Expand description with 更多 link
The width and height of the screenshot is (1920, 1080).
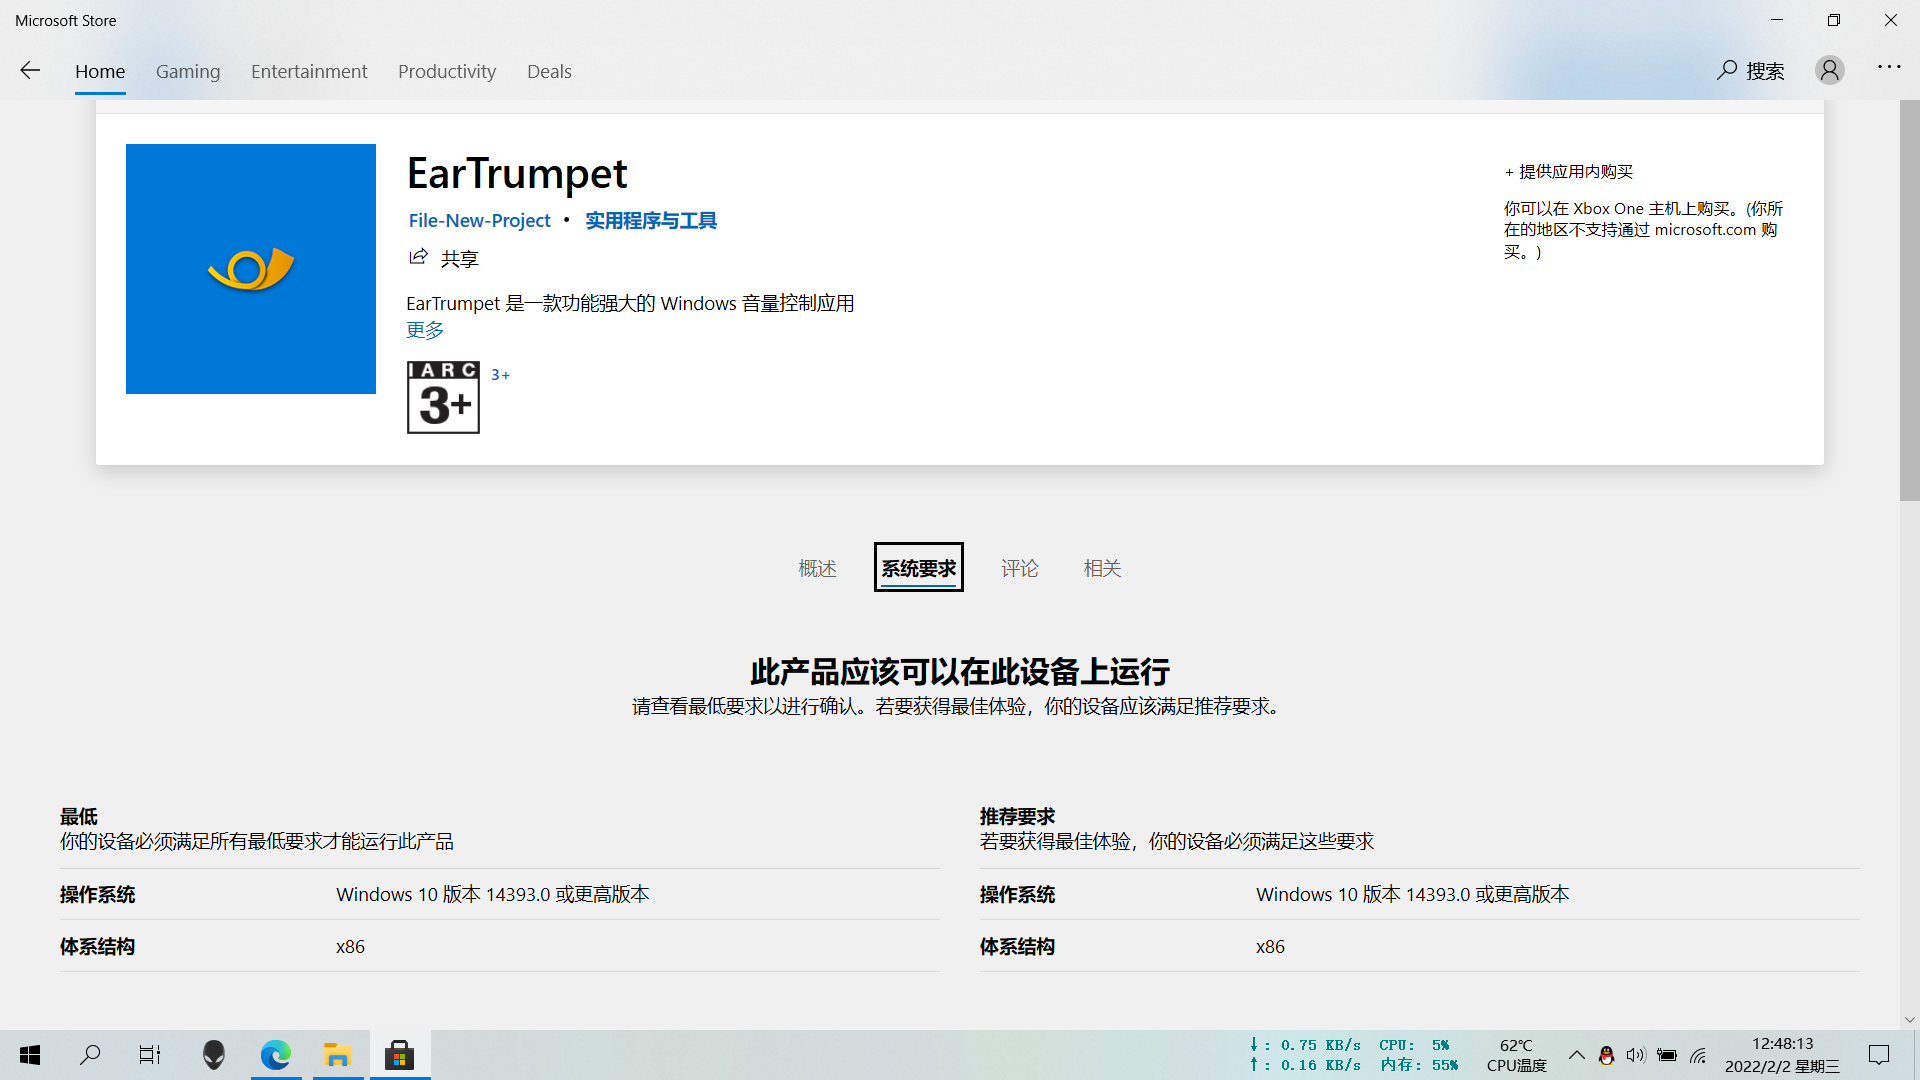(x=424, y=330)
